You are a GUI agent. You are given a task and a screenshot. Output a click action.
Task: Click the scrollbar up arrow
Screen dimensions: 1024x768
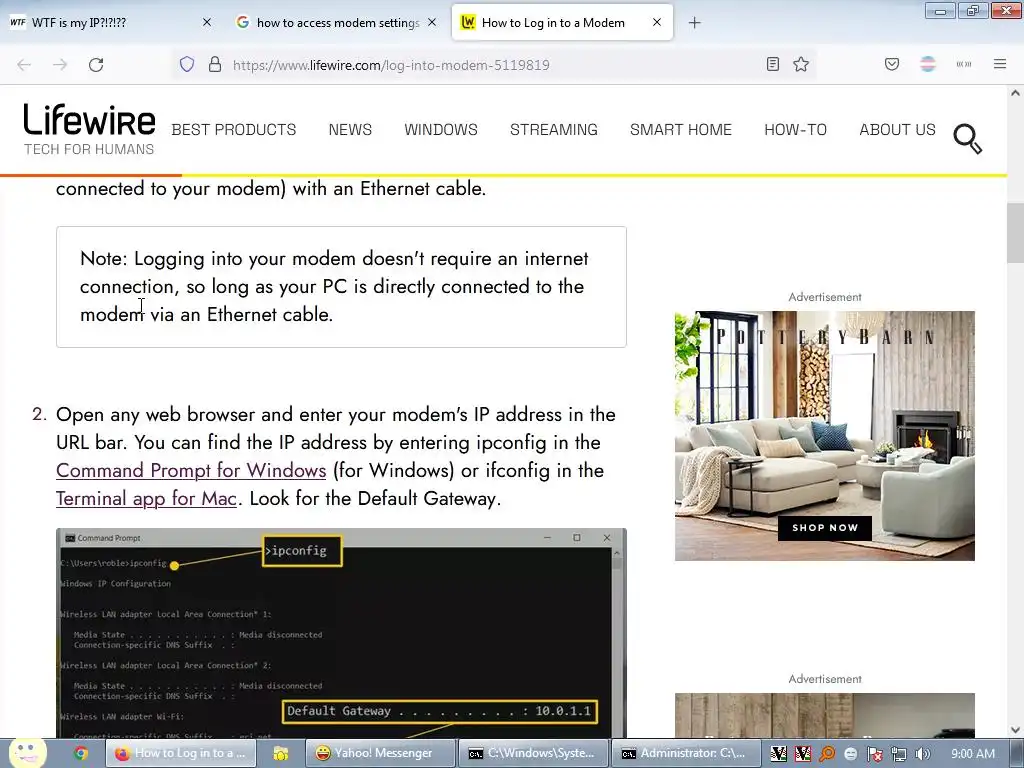coord(1015,93)
